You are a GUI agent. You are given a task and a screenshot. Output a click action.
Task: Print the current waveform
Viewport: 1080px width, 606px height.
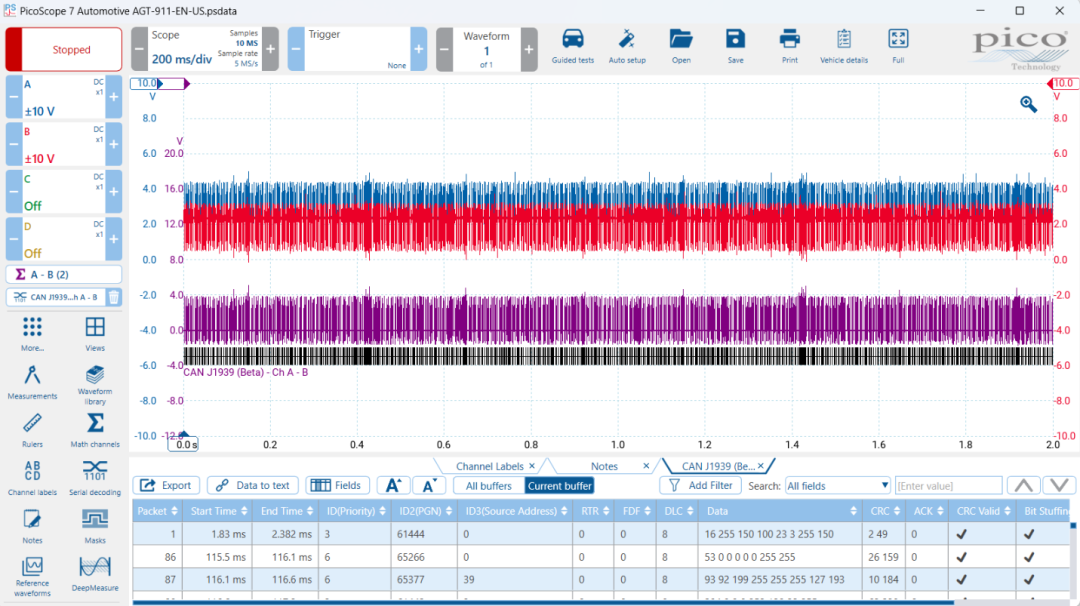(789, 47)
